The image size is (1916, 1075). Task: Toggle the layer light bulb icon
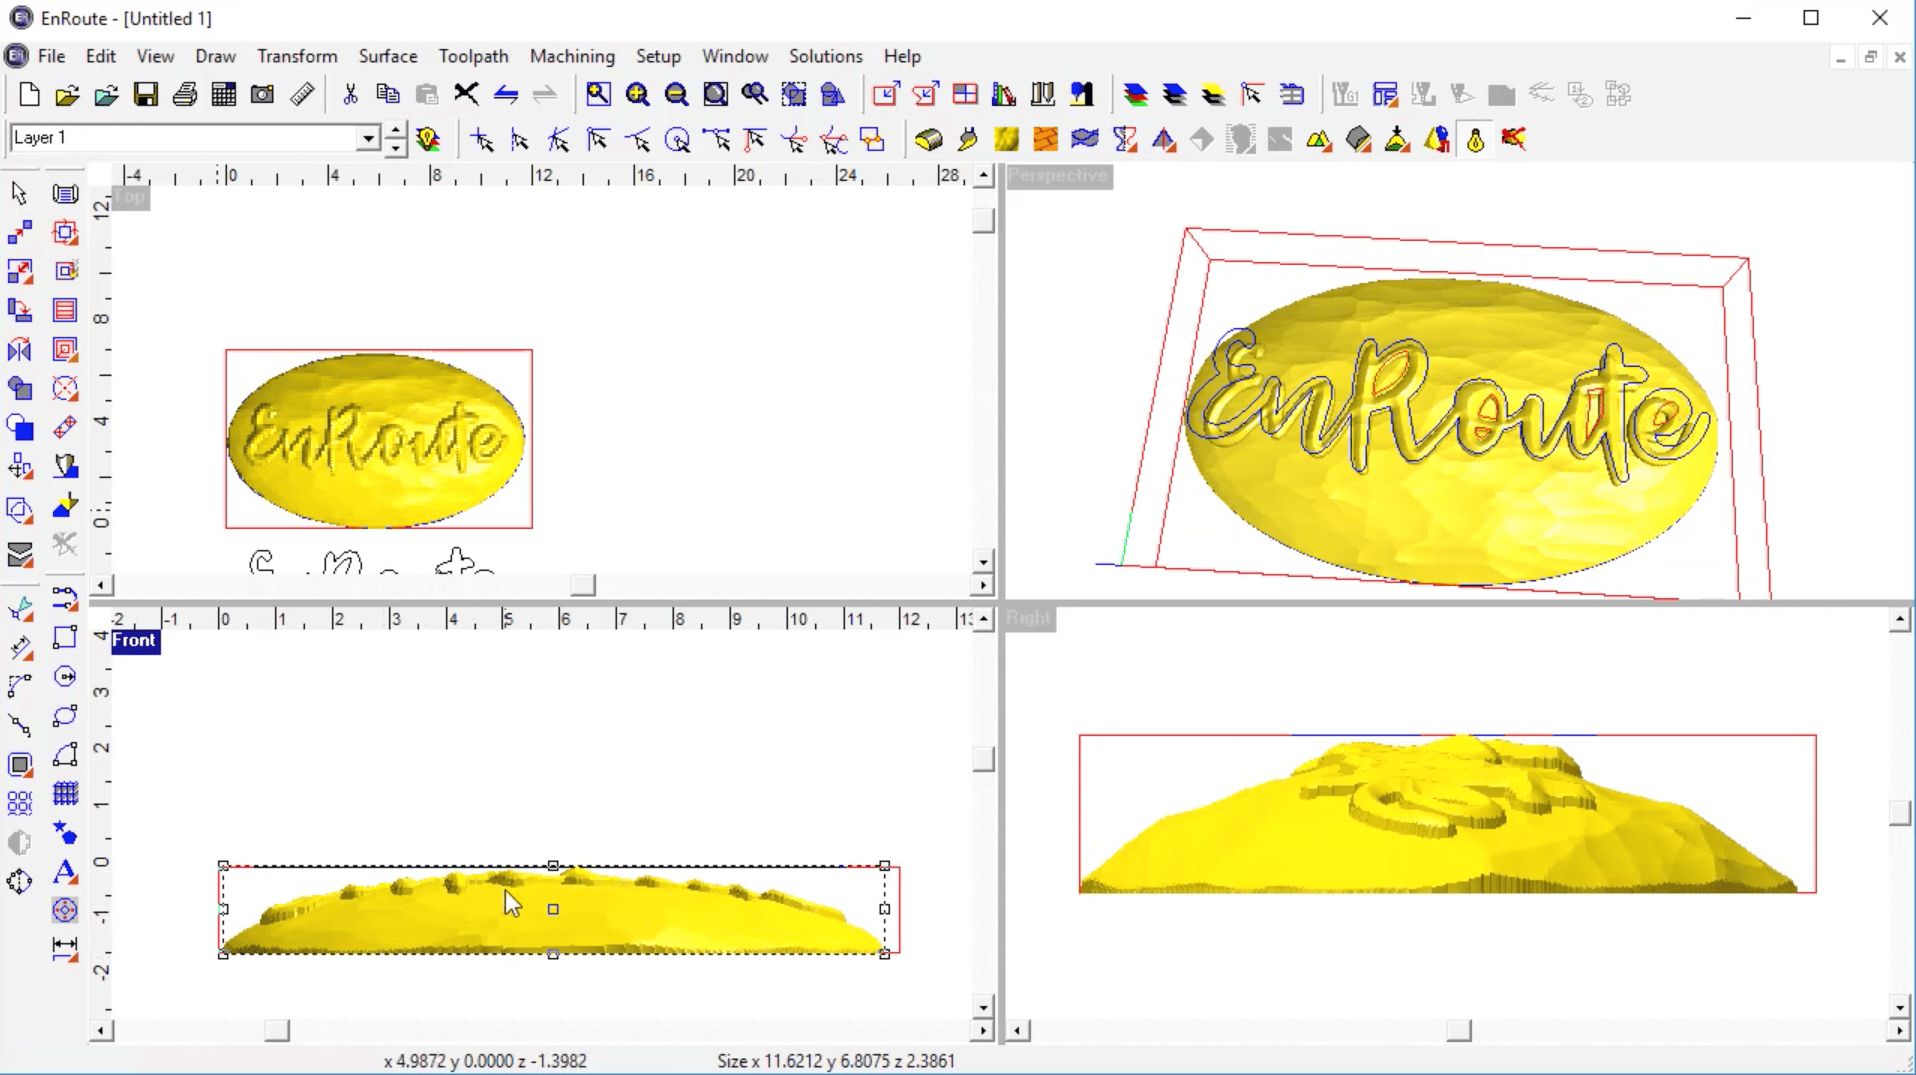429,139
